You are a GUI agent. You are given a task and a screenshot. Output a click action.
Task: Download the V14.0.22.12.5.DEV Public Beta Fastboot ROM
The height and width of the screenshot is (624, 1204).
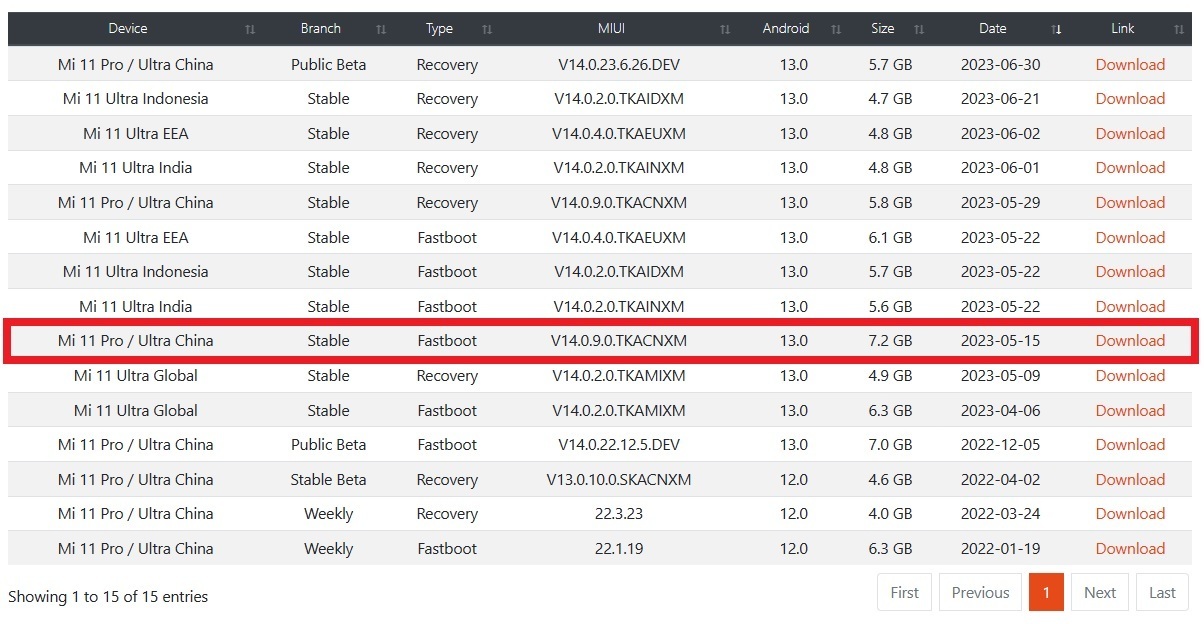(x=1130, y=445)
